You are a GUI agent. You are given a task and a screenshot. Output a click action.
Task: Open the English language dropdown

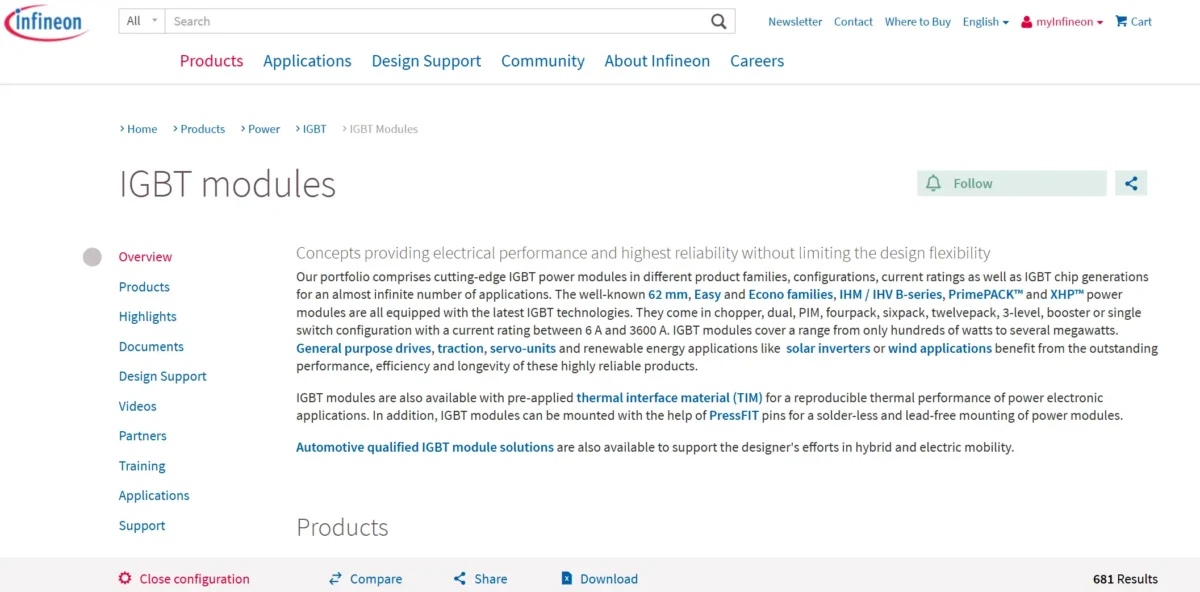[x=985, y=21]
